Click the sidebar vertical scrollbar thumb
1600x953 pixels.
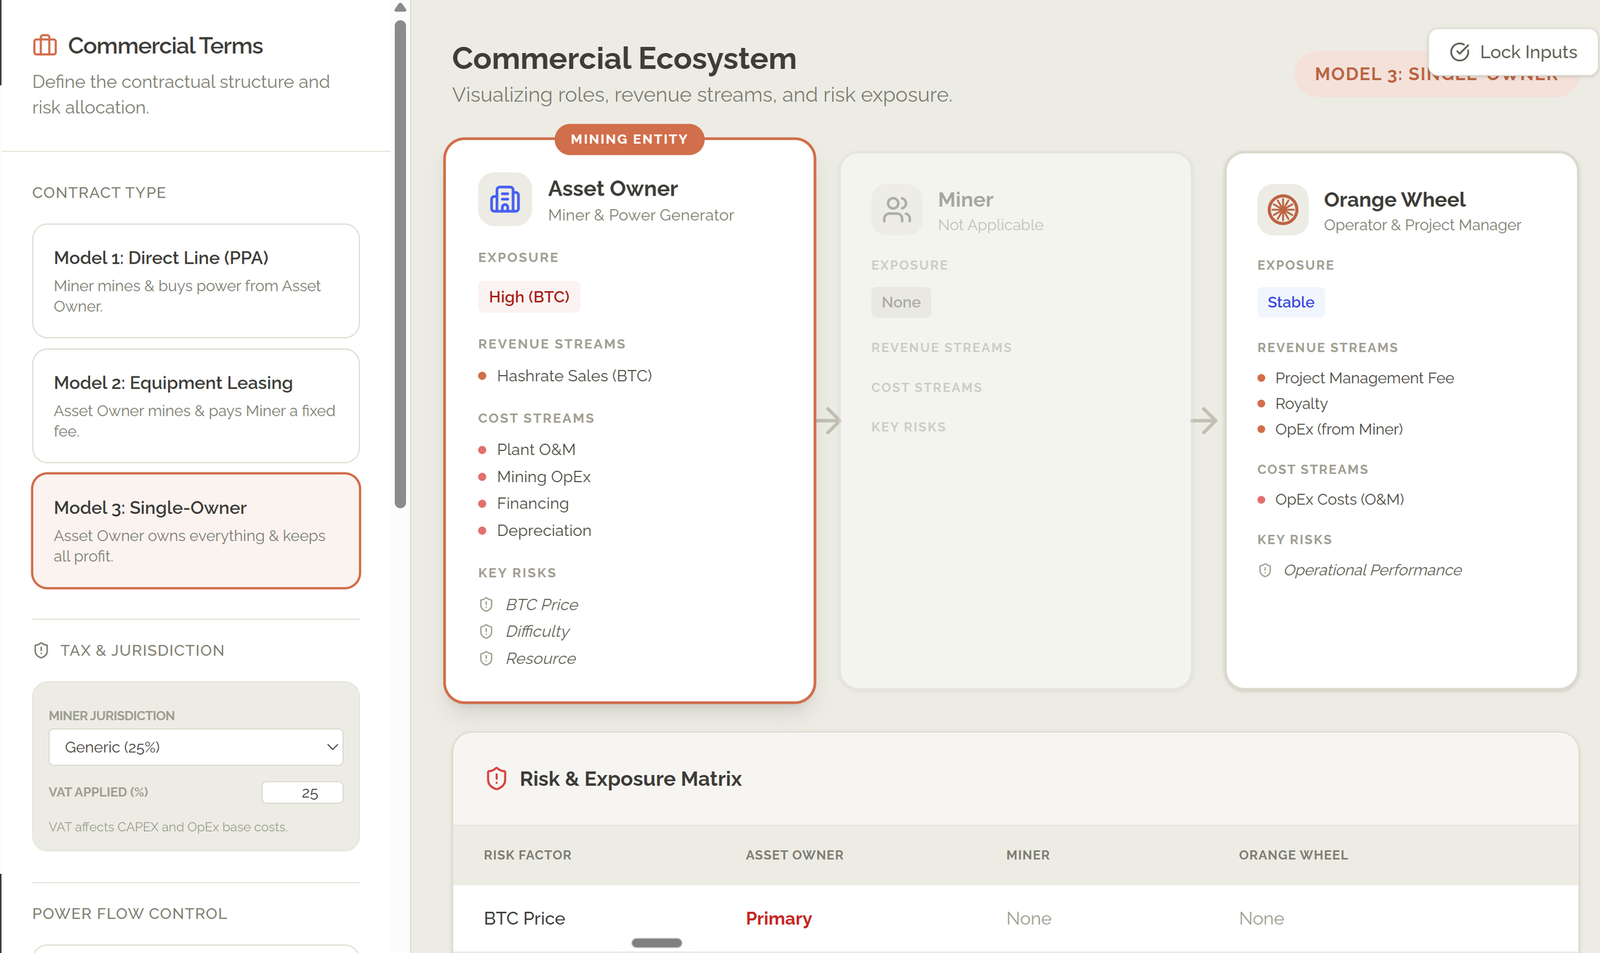400,264
